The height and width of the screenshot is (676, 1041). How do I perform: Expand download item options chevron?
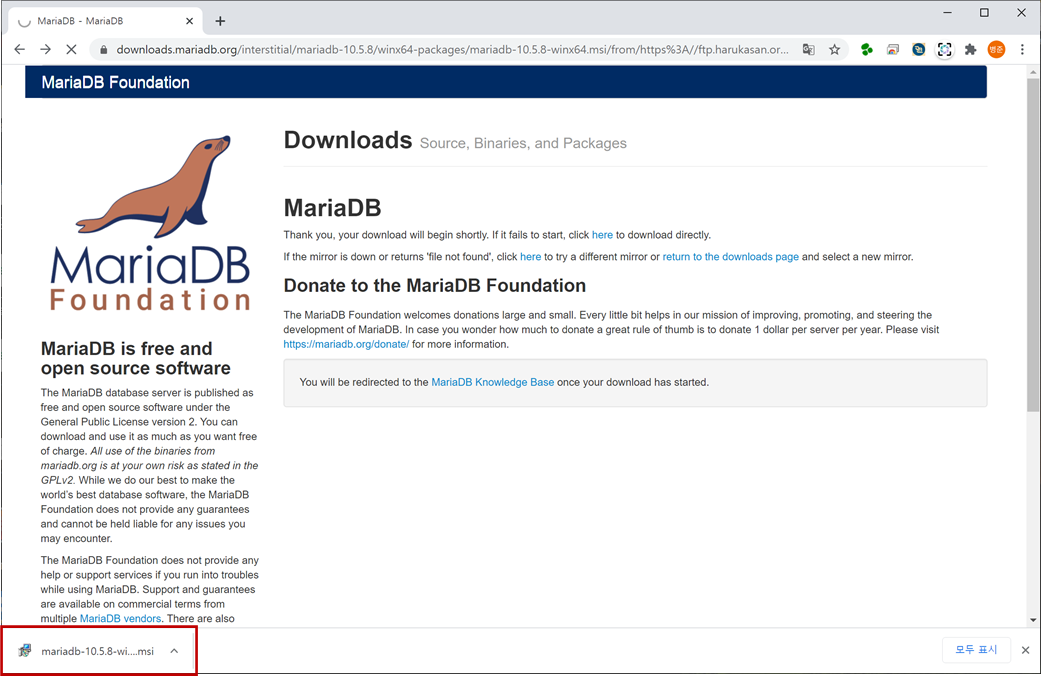(174, 651)
